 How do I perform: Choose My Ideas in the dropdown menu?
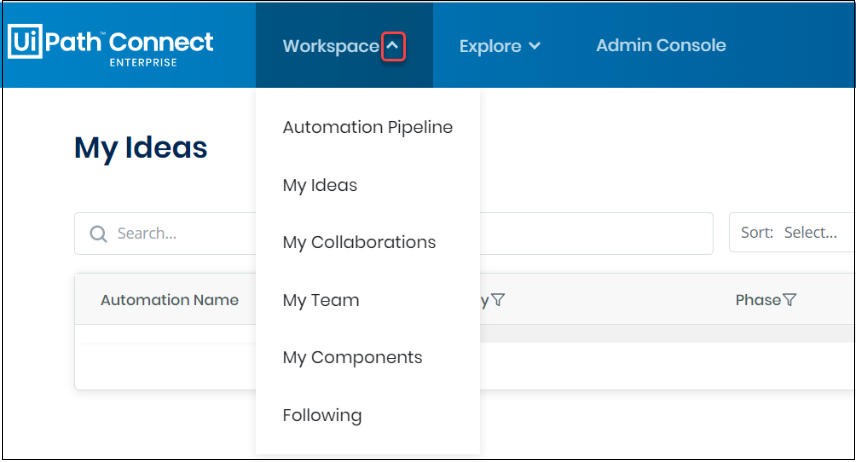(x=319, y=185)
